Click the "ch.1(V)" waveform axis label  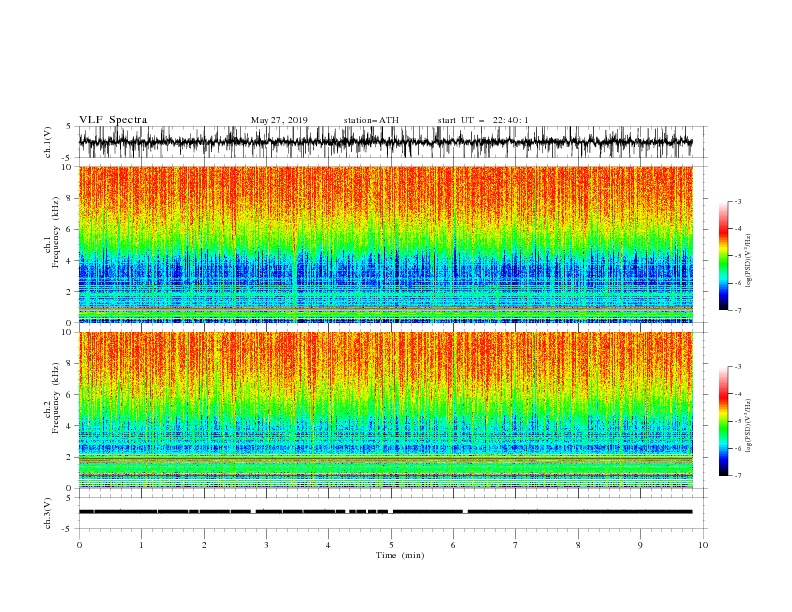[48, 142]
